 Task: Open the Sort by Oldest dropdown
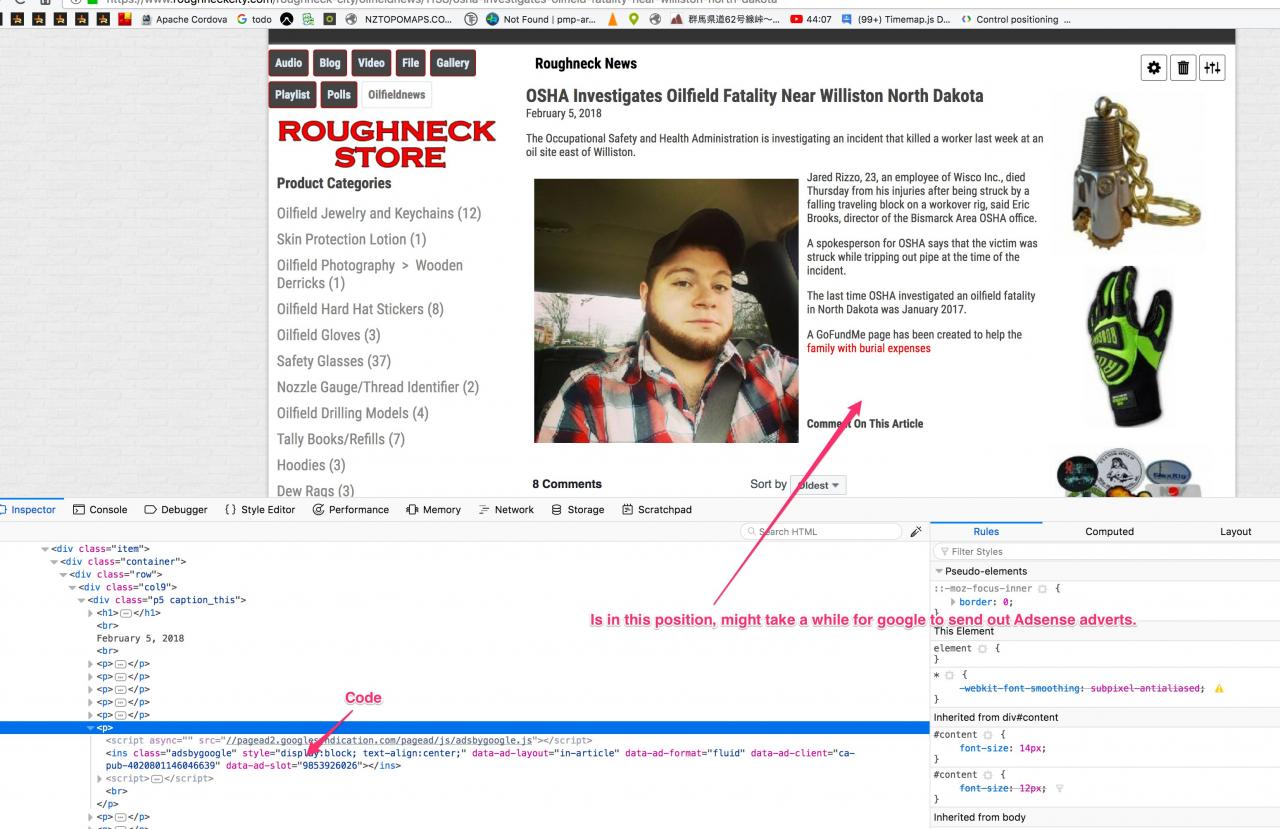click(x=818, y=485)
